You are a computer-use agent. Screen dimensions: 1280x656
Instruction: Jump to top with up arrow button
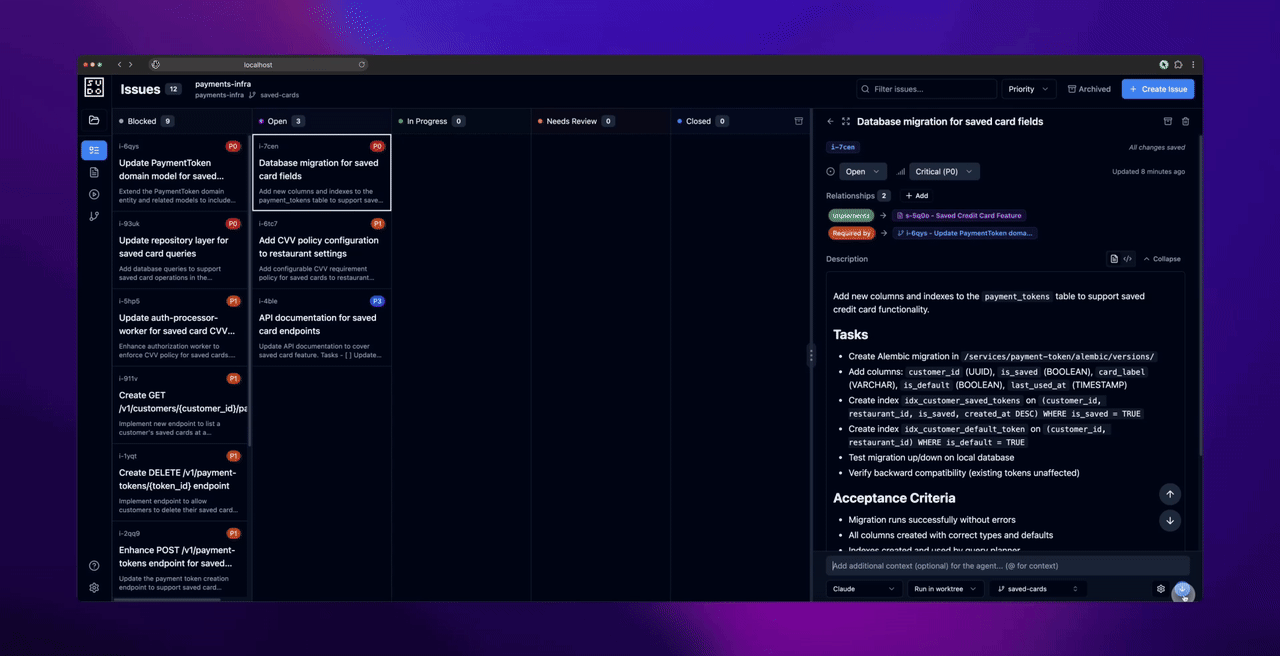1169,494
